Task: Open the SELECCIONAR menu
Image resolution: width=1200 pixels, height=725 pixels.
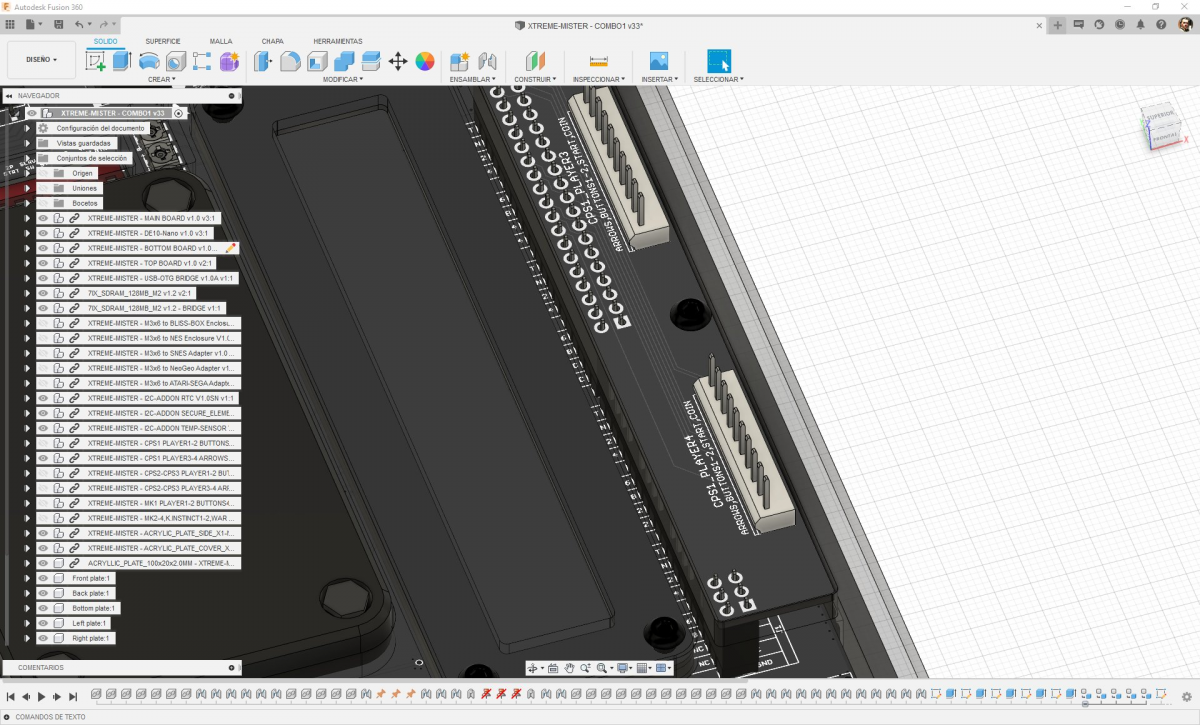Action: coord(718,79)
